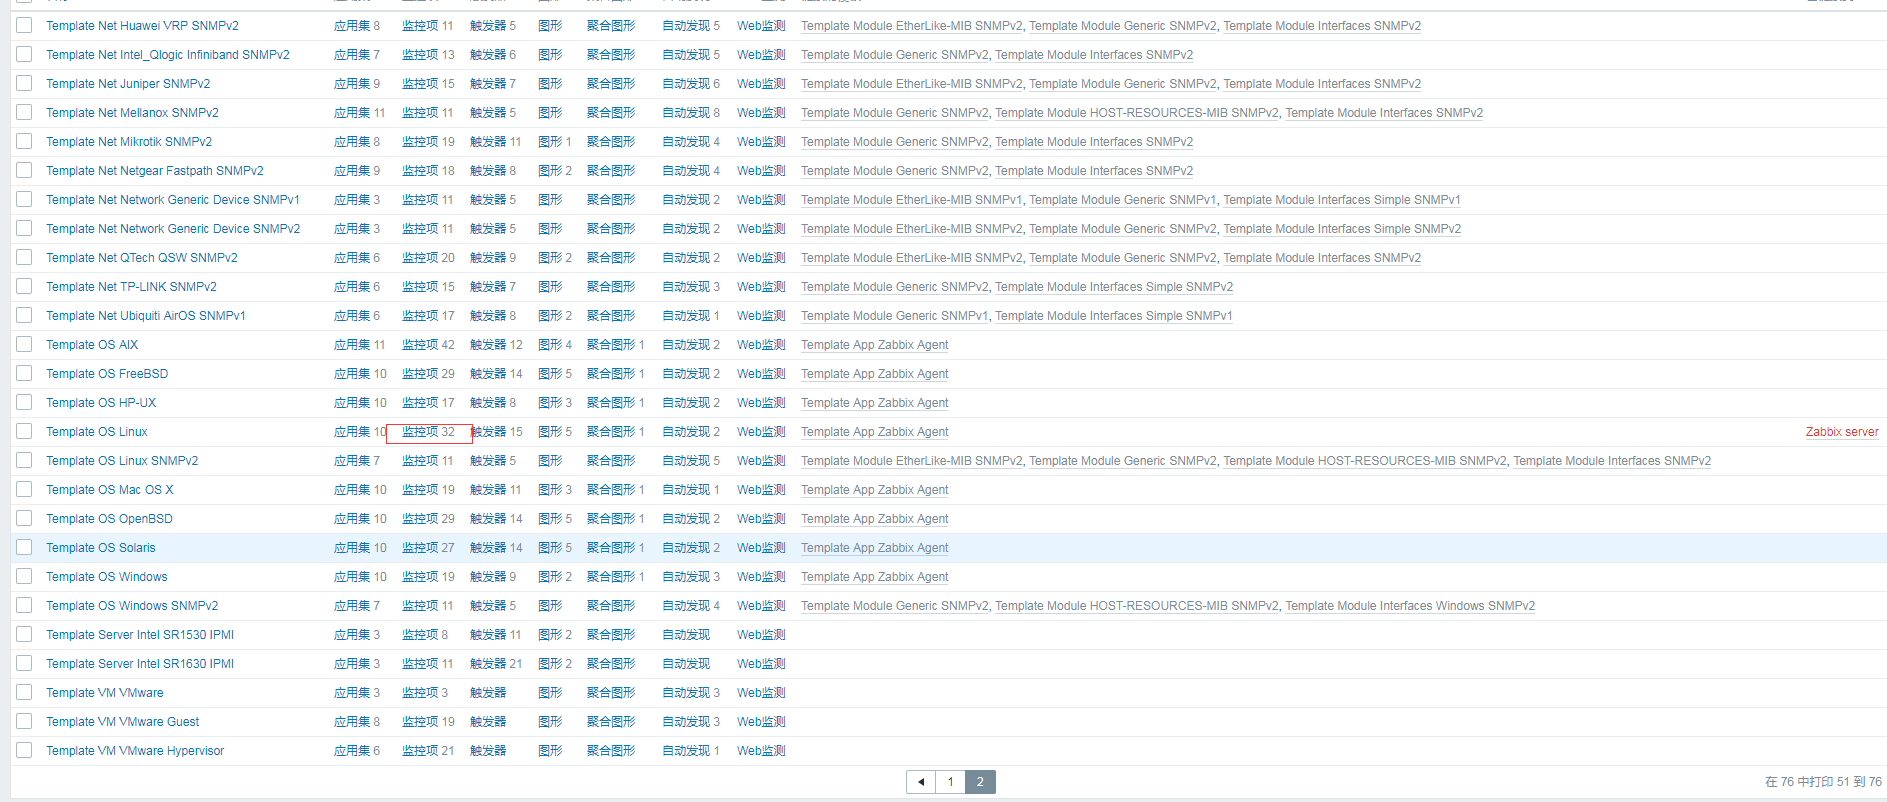
Task: Open 聚合图形 1 of Template OS HP-UX
Action: point(616,403)
